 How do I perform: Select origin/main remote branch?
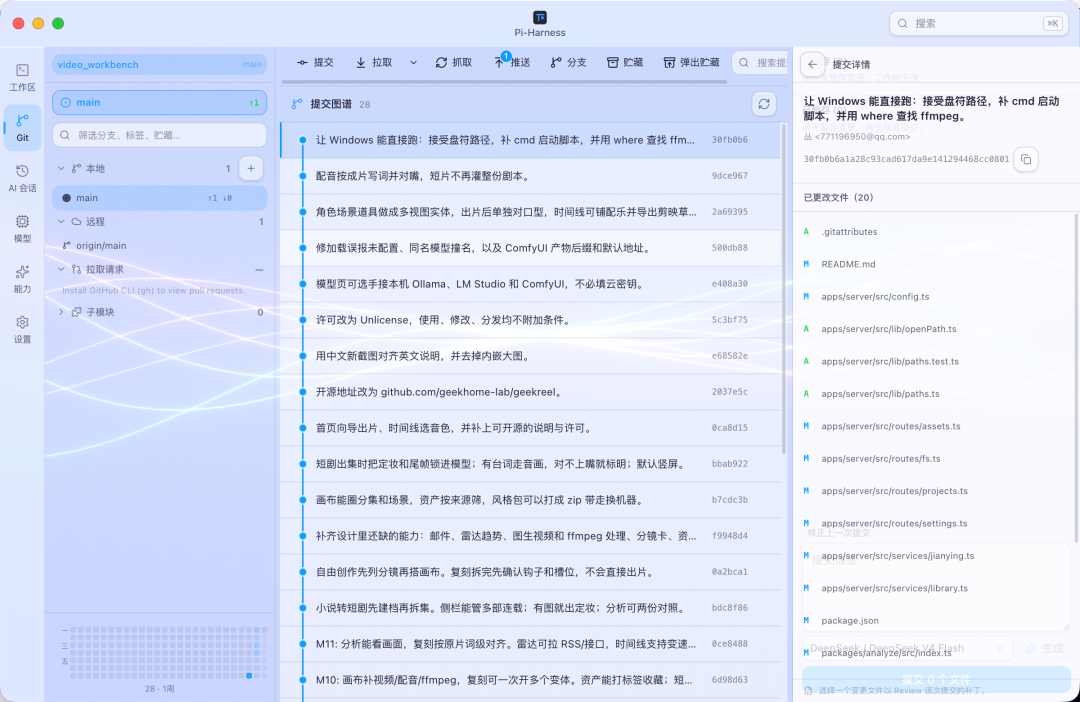159,245
